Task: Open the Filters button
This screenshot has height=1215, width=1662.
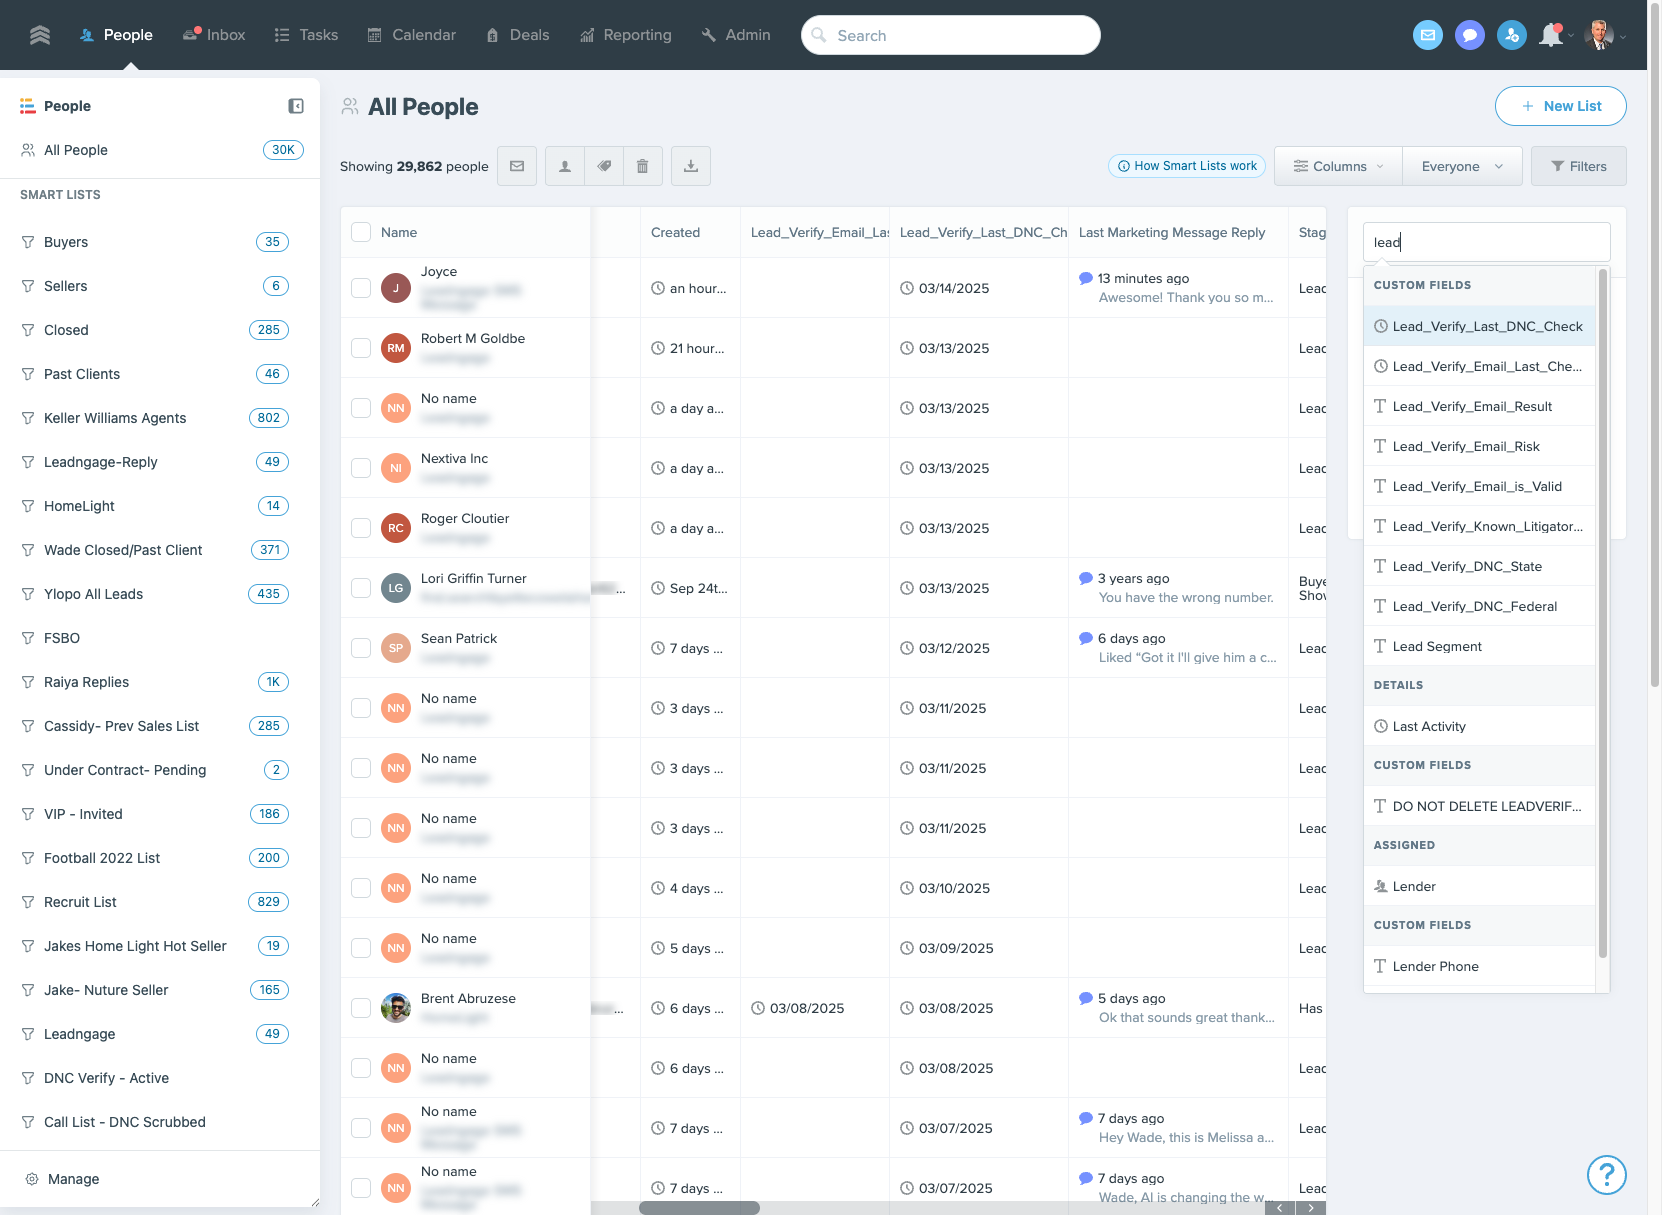Action: [x=1578, y=166]
